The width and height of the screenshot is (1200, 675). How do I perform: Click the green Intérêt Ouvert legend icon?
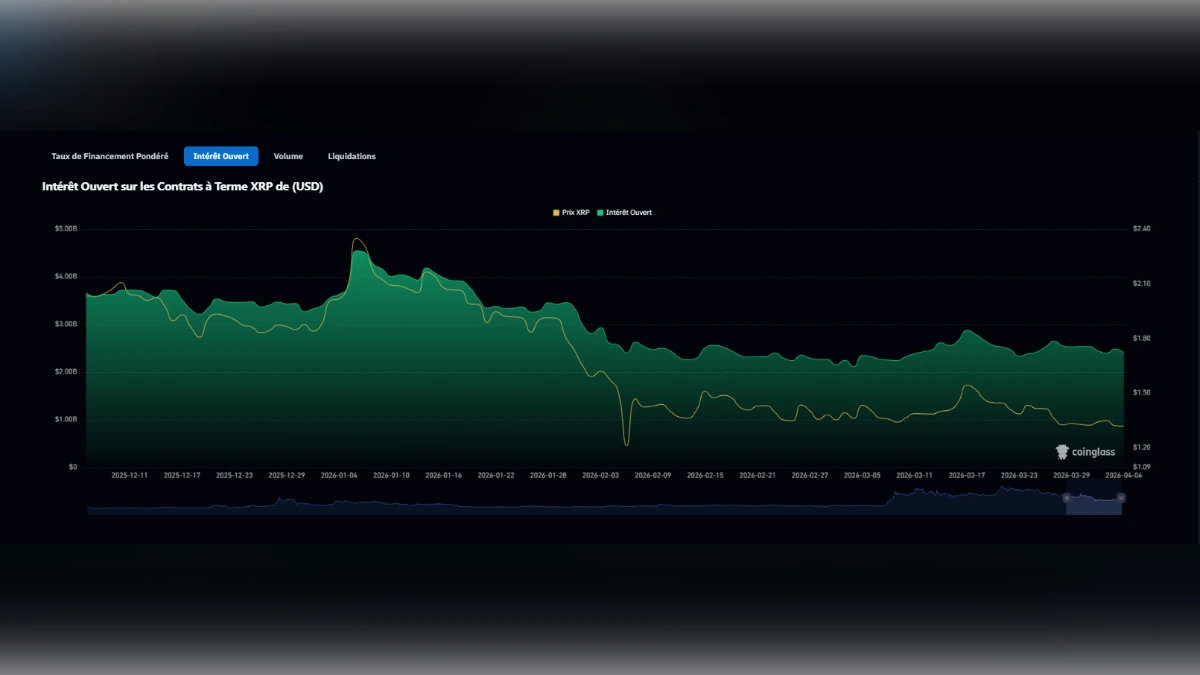pos(600,212)
